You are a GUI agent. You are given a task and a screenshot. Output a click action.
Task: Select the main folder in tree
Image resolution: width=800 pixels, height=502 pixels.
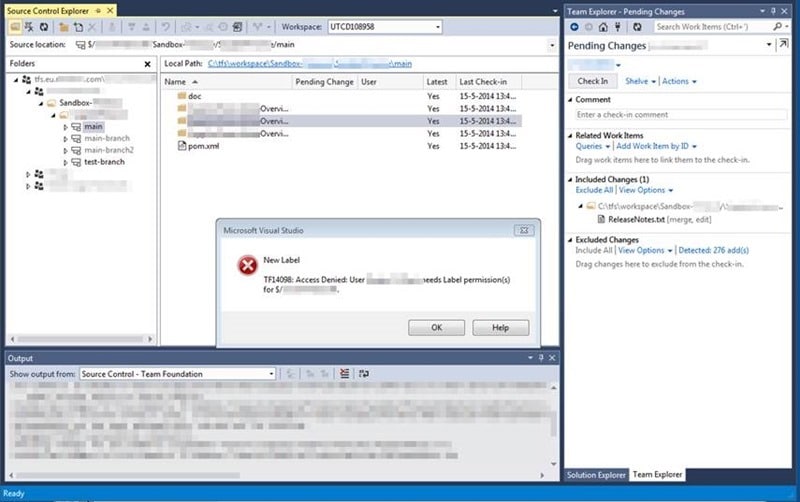pos(93,127)
